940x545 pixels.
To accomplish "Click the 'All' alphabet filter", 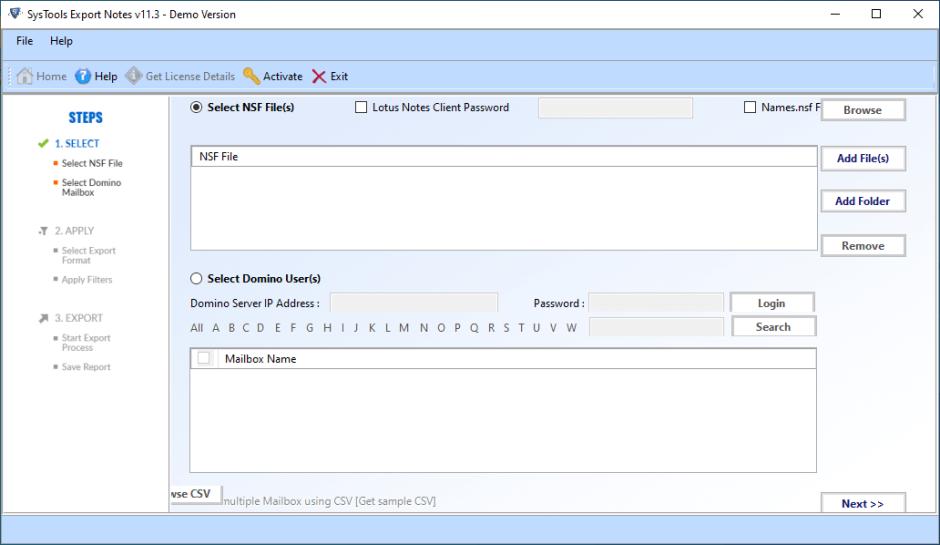I will (197, 328).
